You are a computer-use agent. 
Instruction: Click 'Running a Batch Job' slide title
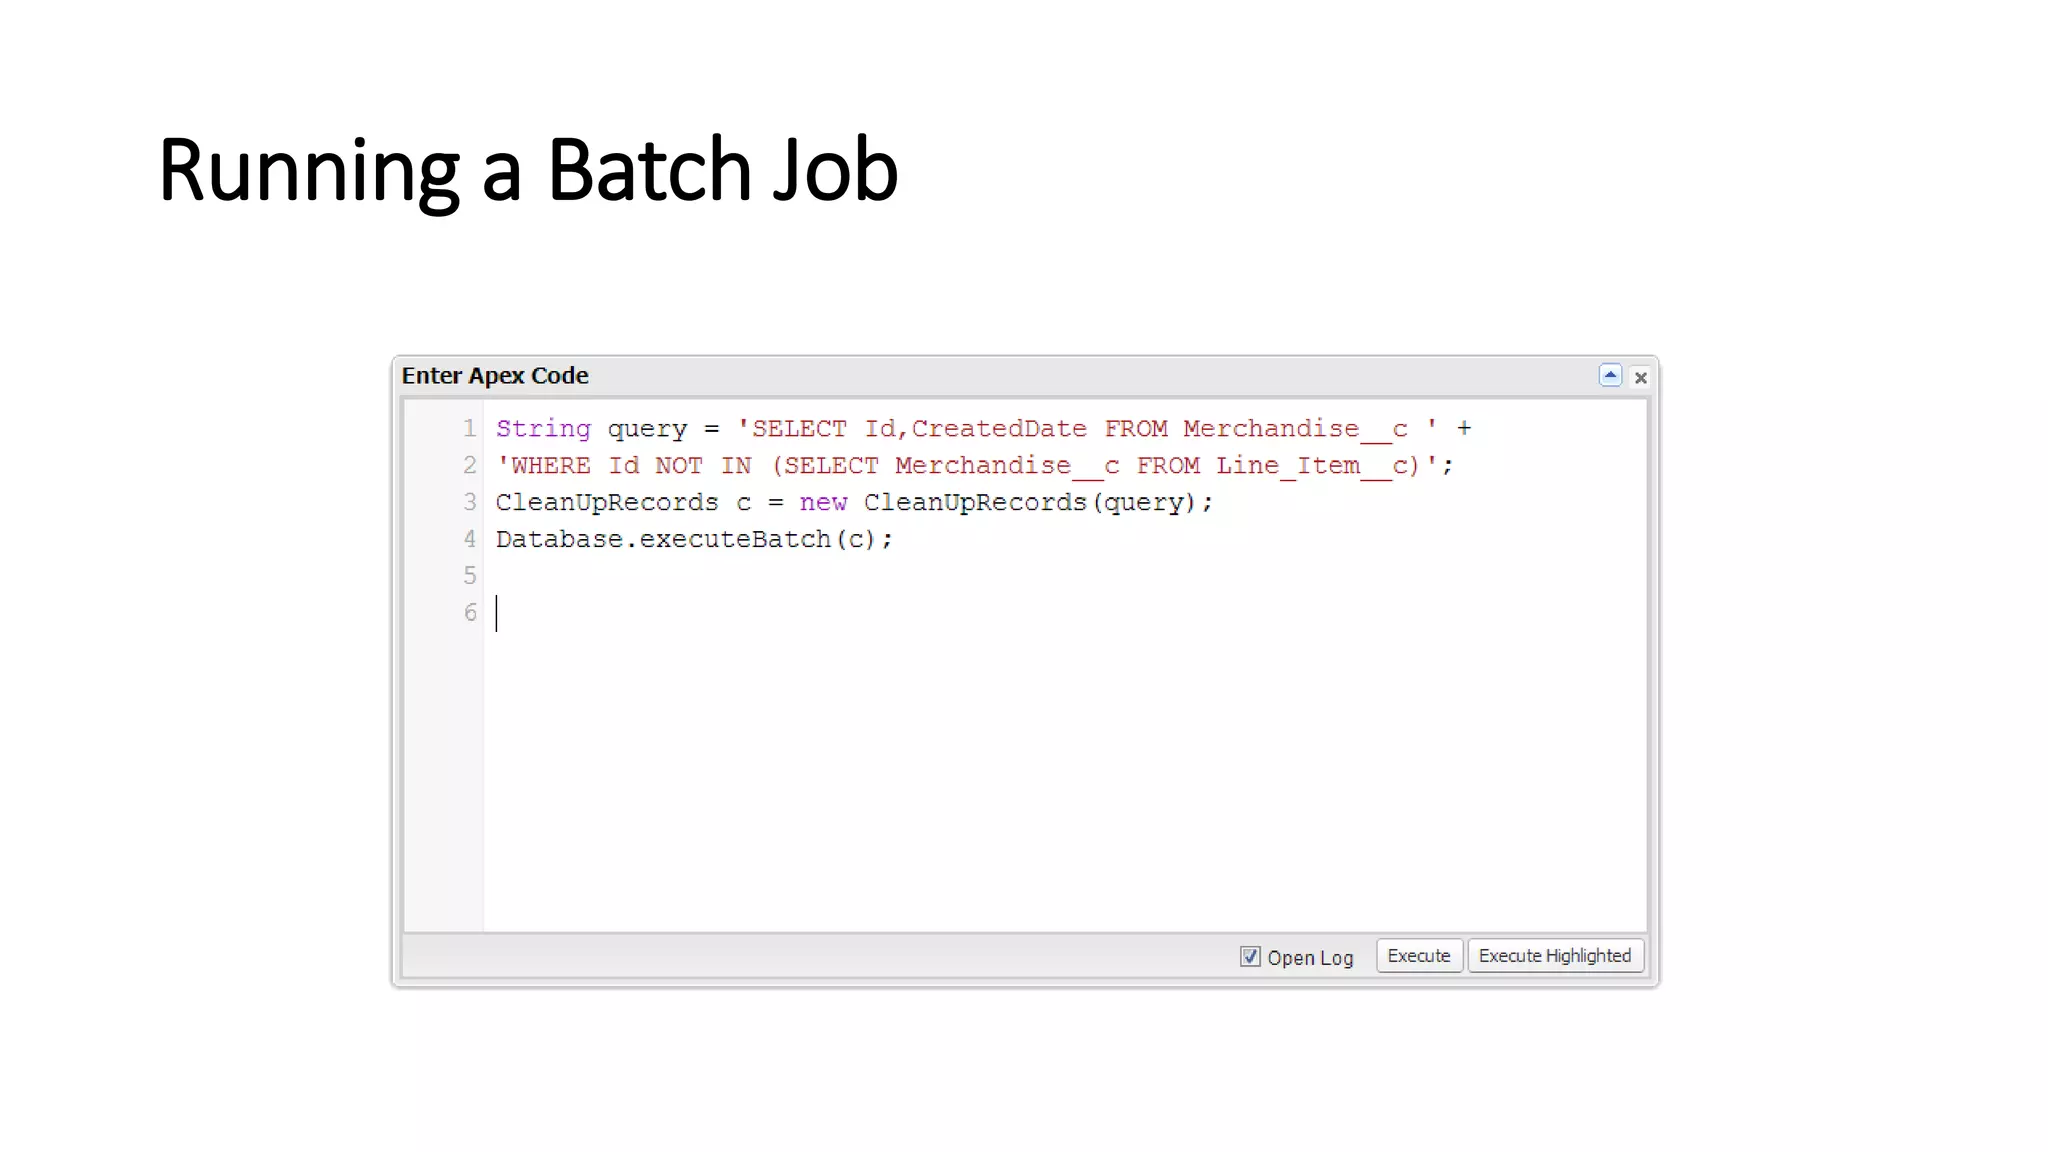pos(528,170)
